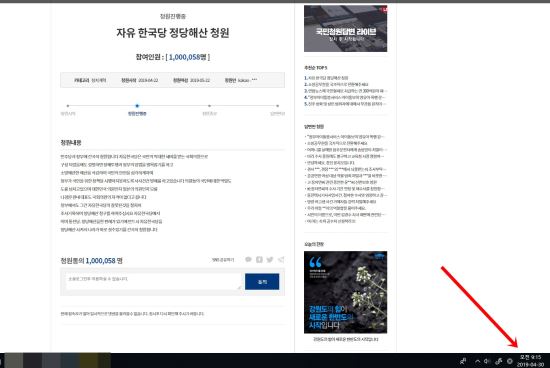Open the 강원도의 힘 flower banner image
Viewport: 550px width, 368px height.
(x=346, y=292)
